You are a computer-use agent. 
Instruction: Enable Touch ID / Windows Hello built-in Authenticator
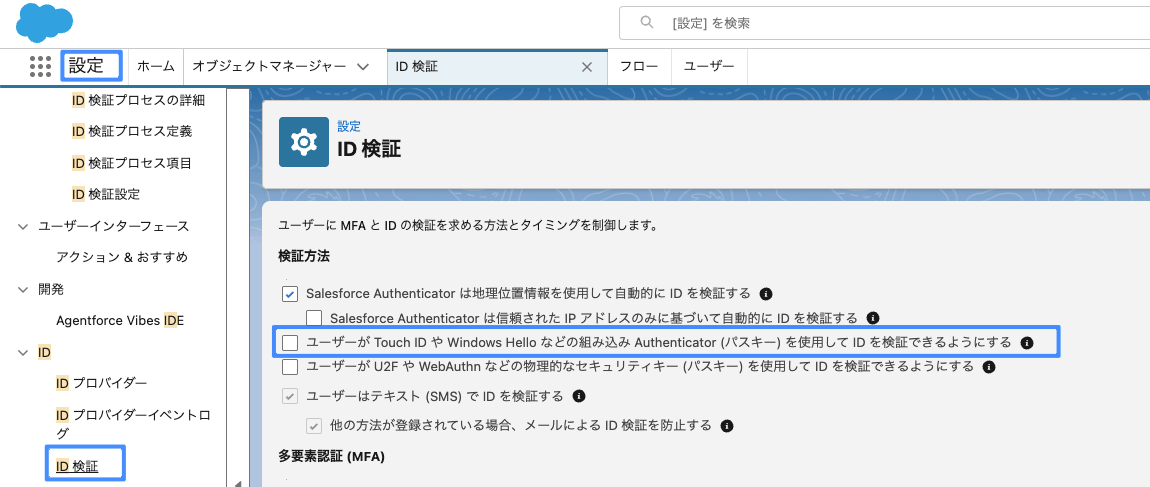point(290,343)
